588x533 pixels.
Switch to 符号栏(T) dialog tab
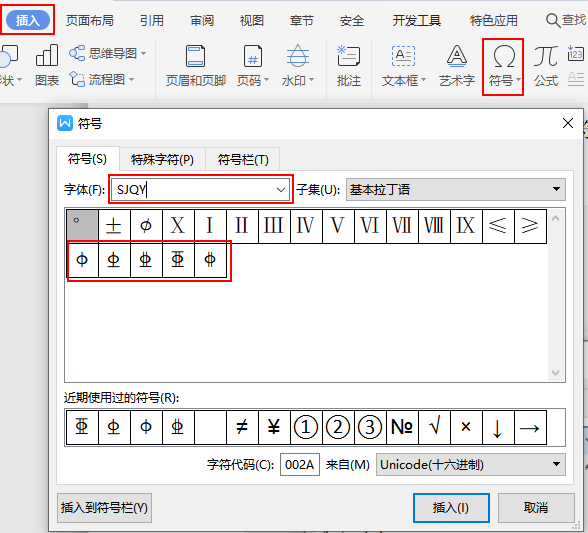pos(243,159)
